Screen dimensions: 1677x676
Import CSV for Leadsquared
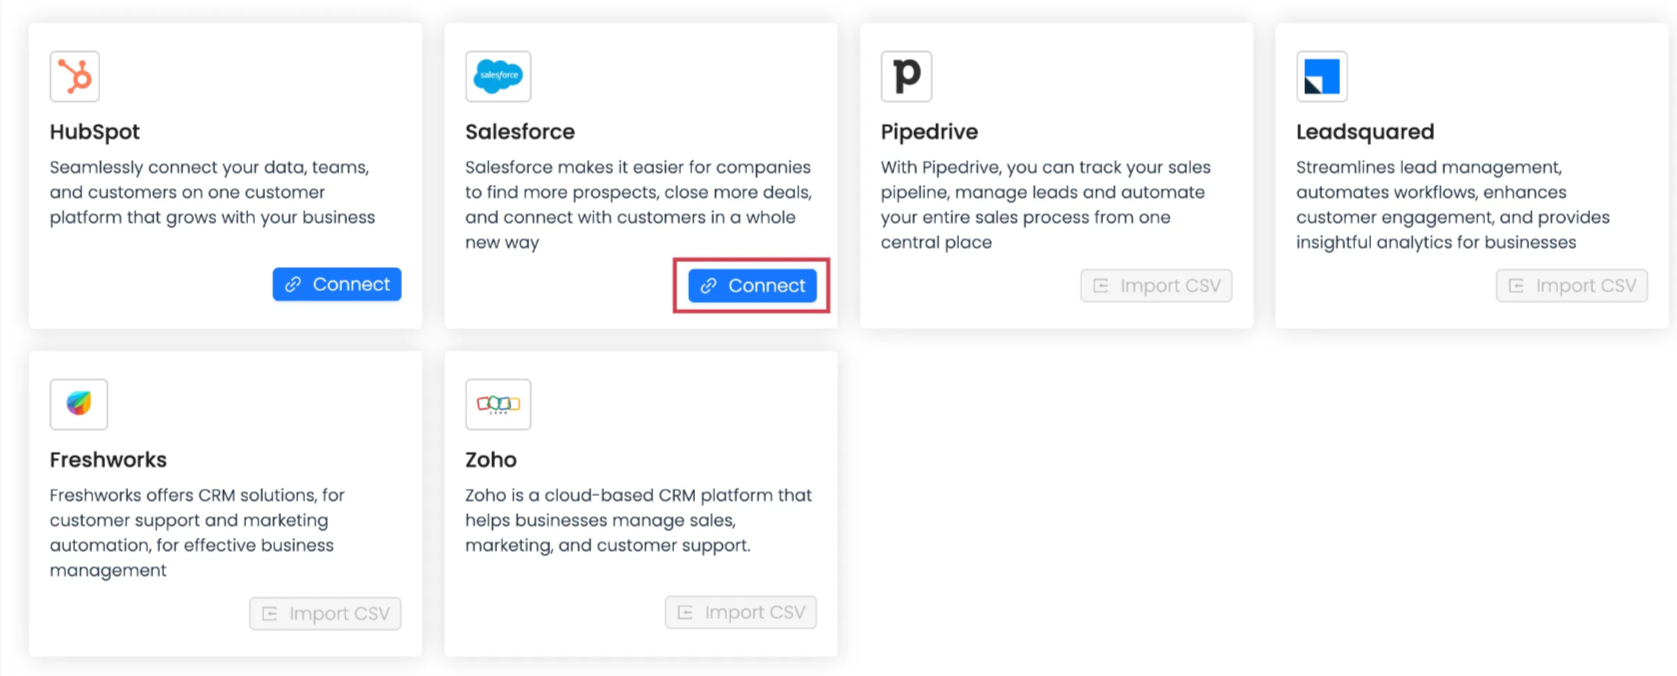pyautogui.click(x=1571, y=286)
